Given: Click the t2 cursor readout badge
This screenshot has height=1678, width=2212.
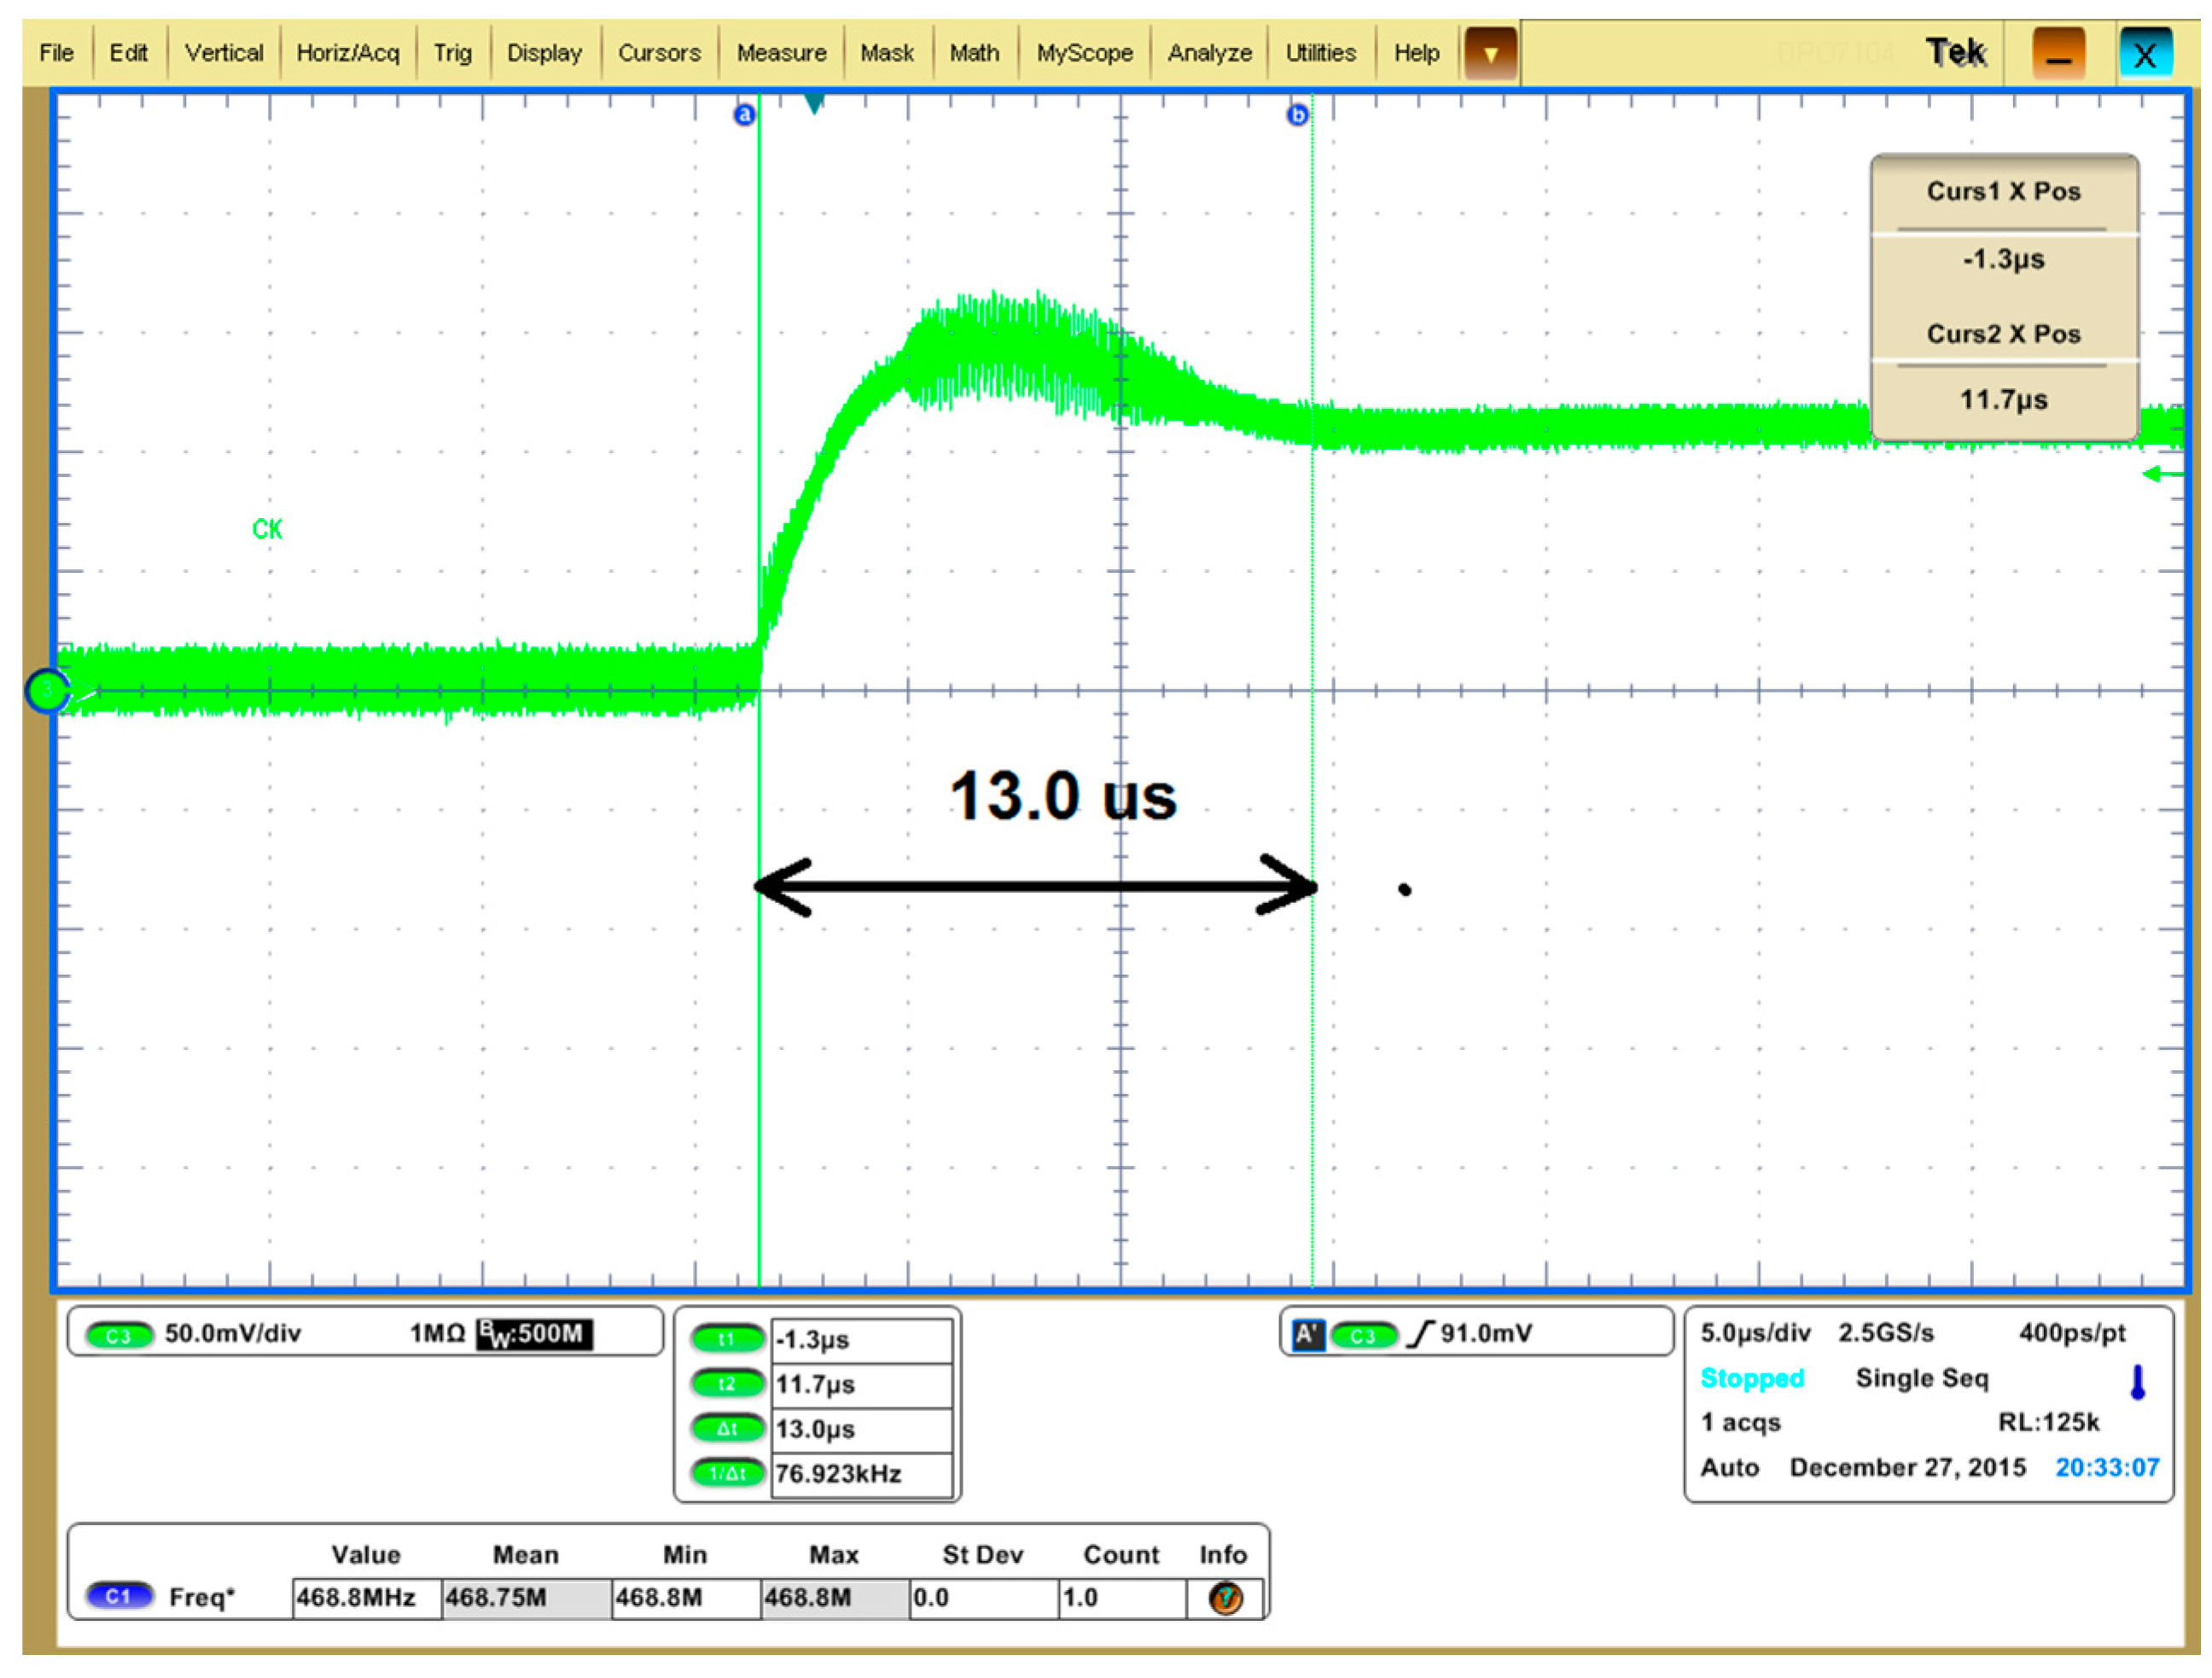Looking at the screenshot, I should [x=727, y=1384].
